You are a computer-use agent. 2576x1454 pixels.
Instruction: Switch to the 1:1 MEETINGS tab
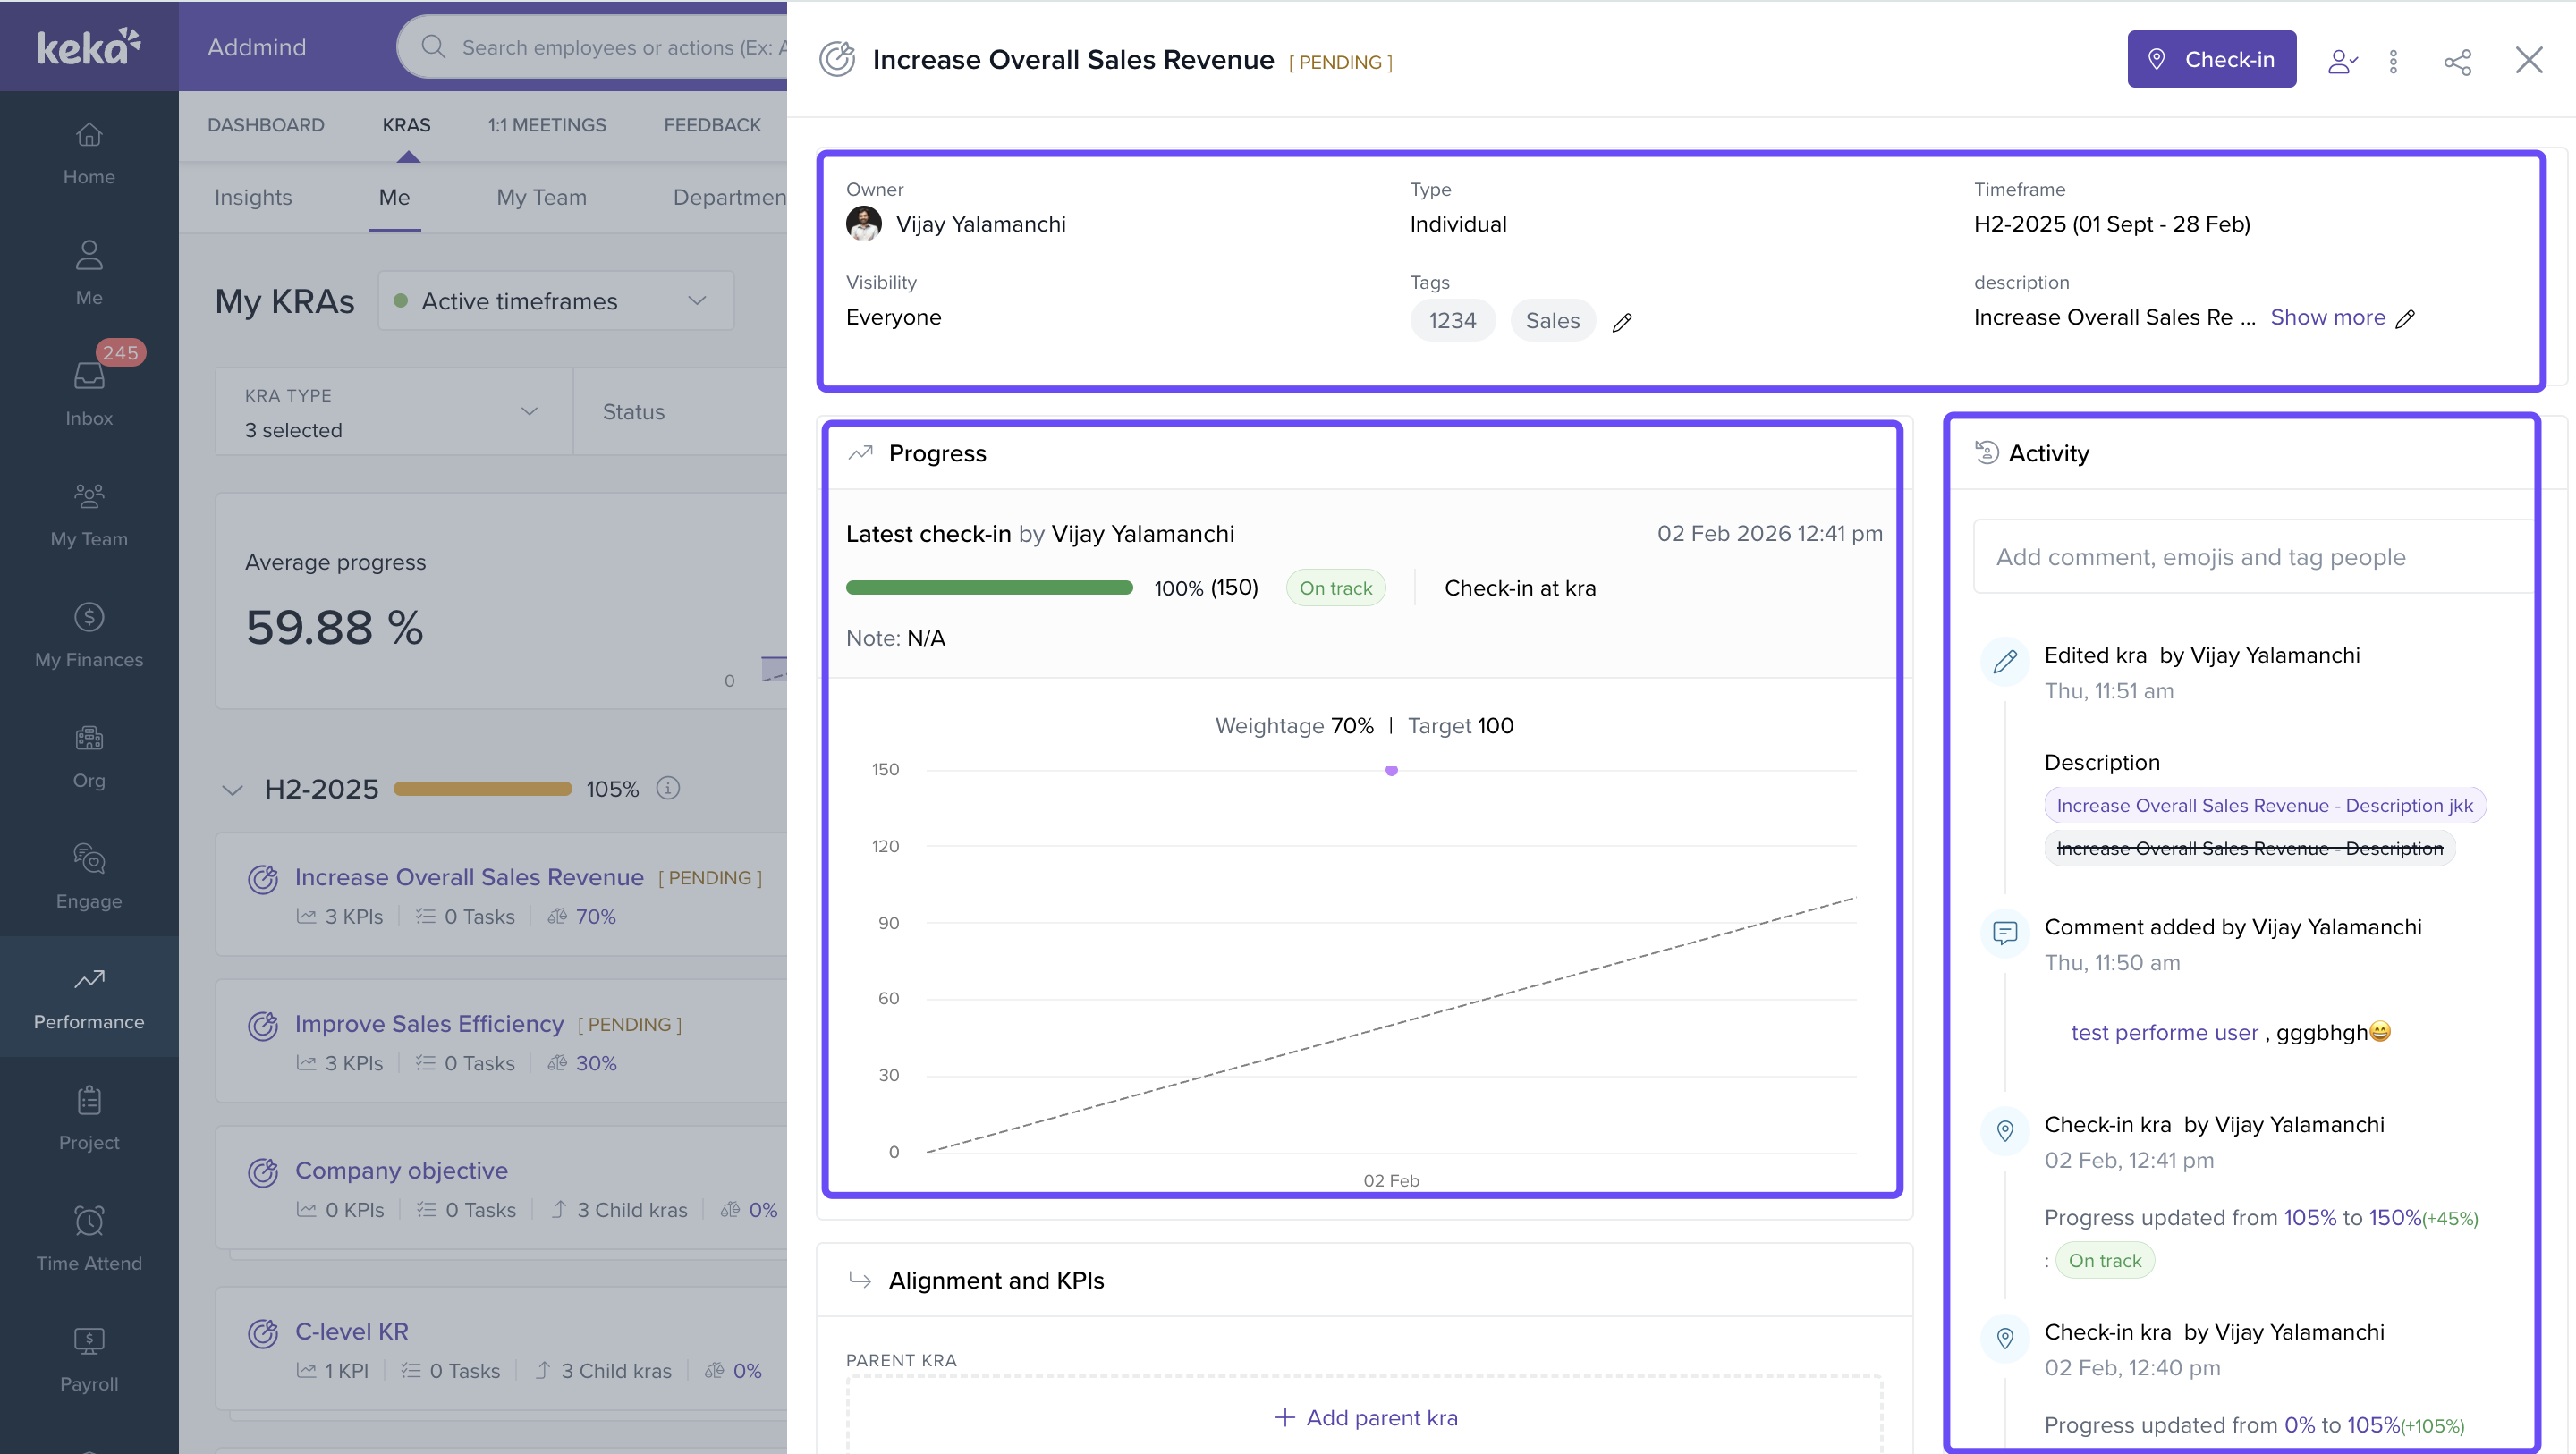coord(547,125)
